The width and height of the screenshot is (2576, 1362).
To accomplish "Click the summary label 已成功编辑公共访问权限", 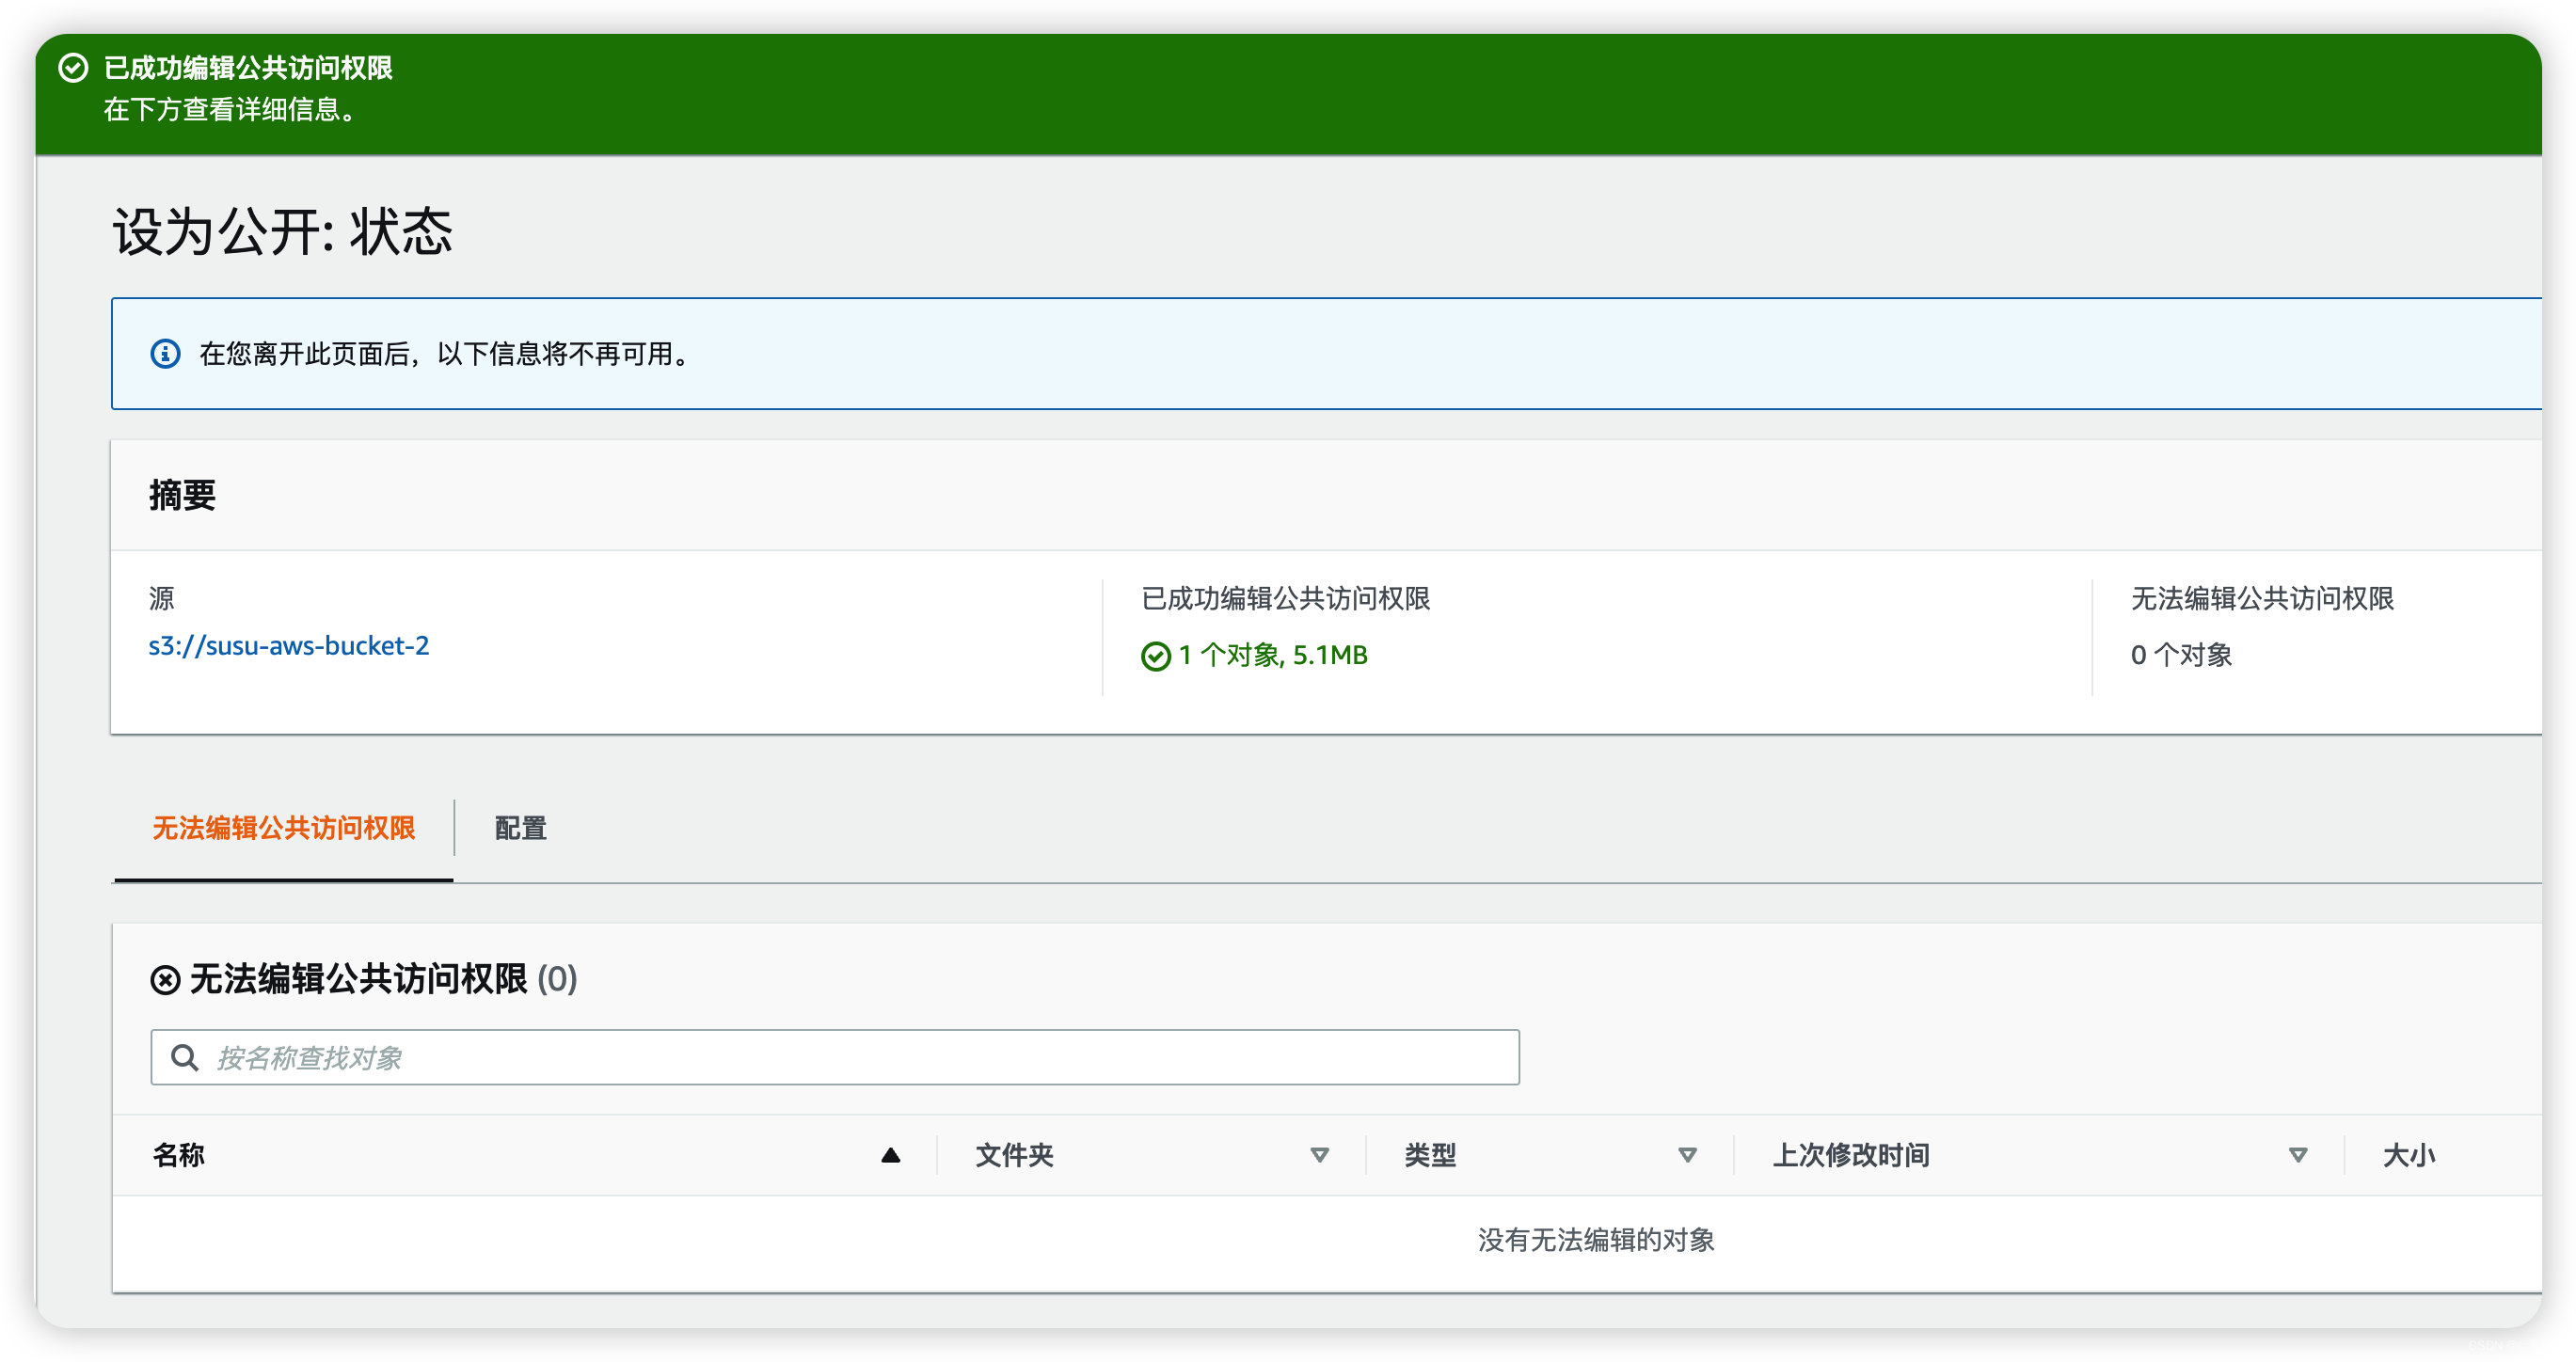I will tap(1286, 599).
